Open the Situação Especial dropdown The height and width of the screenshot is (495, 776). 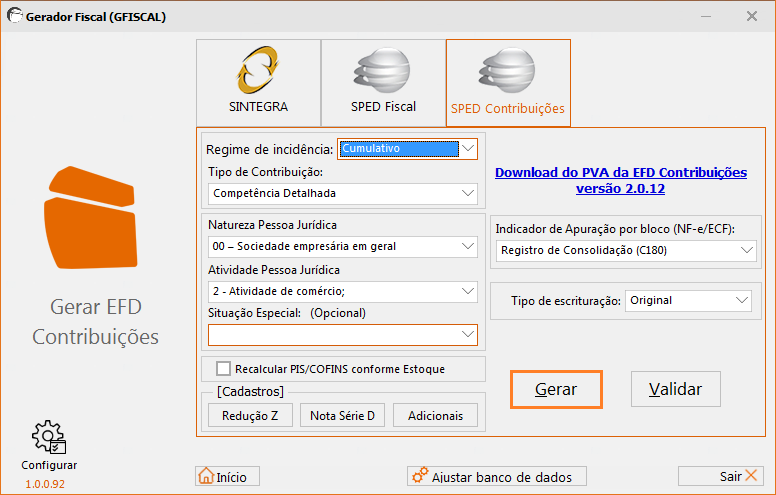[x=342, y=335]
